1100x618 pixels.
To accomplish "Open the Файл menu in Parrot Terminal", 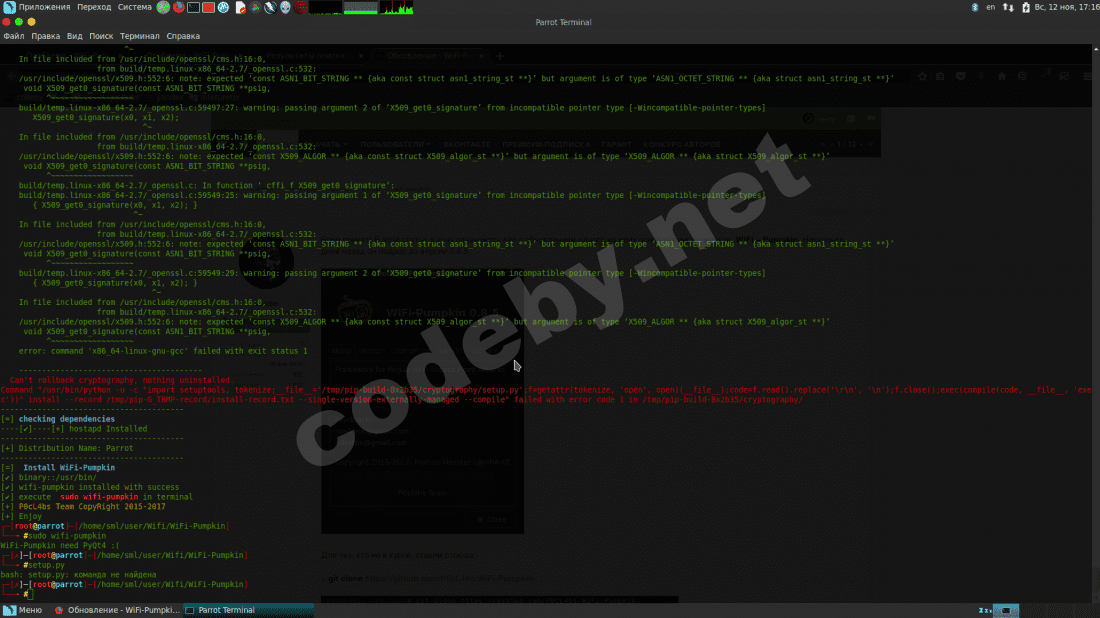I will 14,36.
